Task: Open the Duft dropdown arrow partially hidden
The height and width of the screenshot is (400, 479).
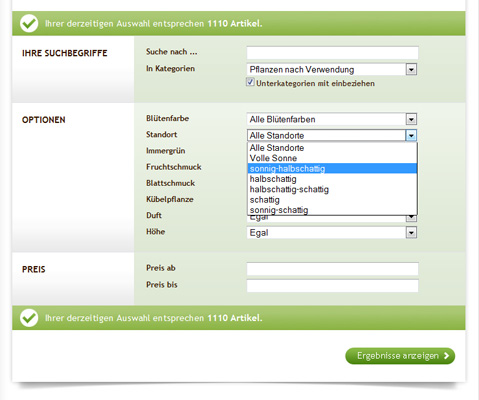Action: 411,218
